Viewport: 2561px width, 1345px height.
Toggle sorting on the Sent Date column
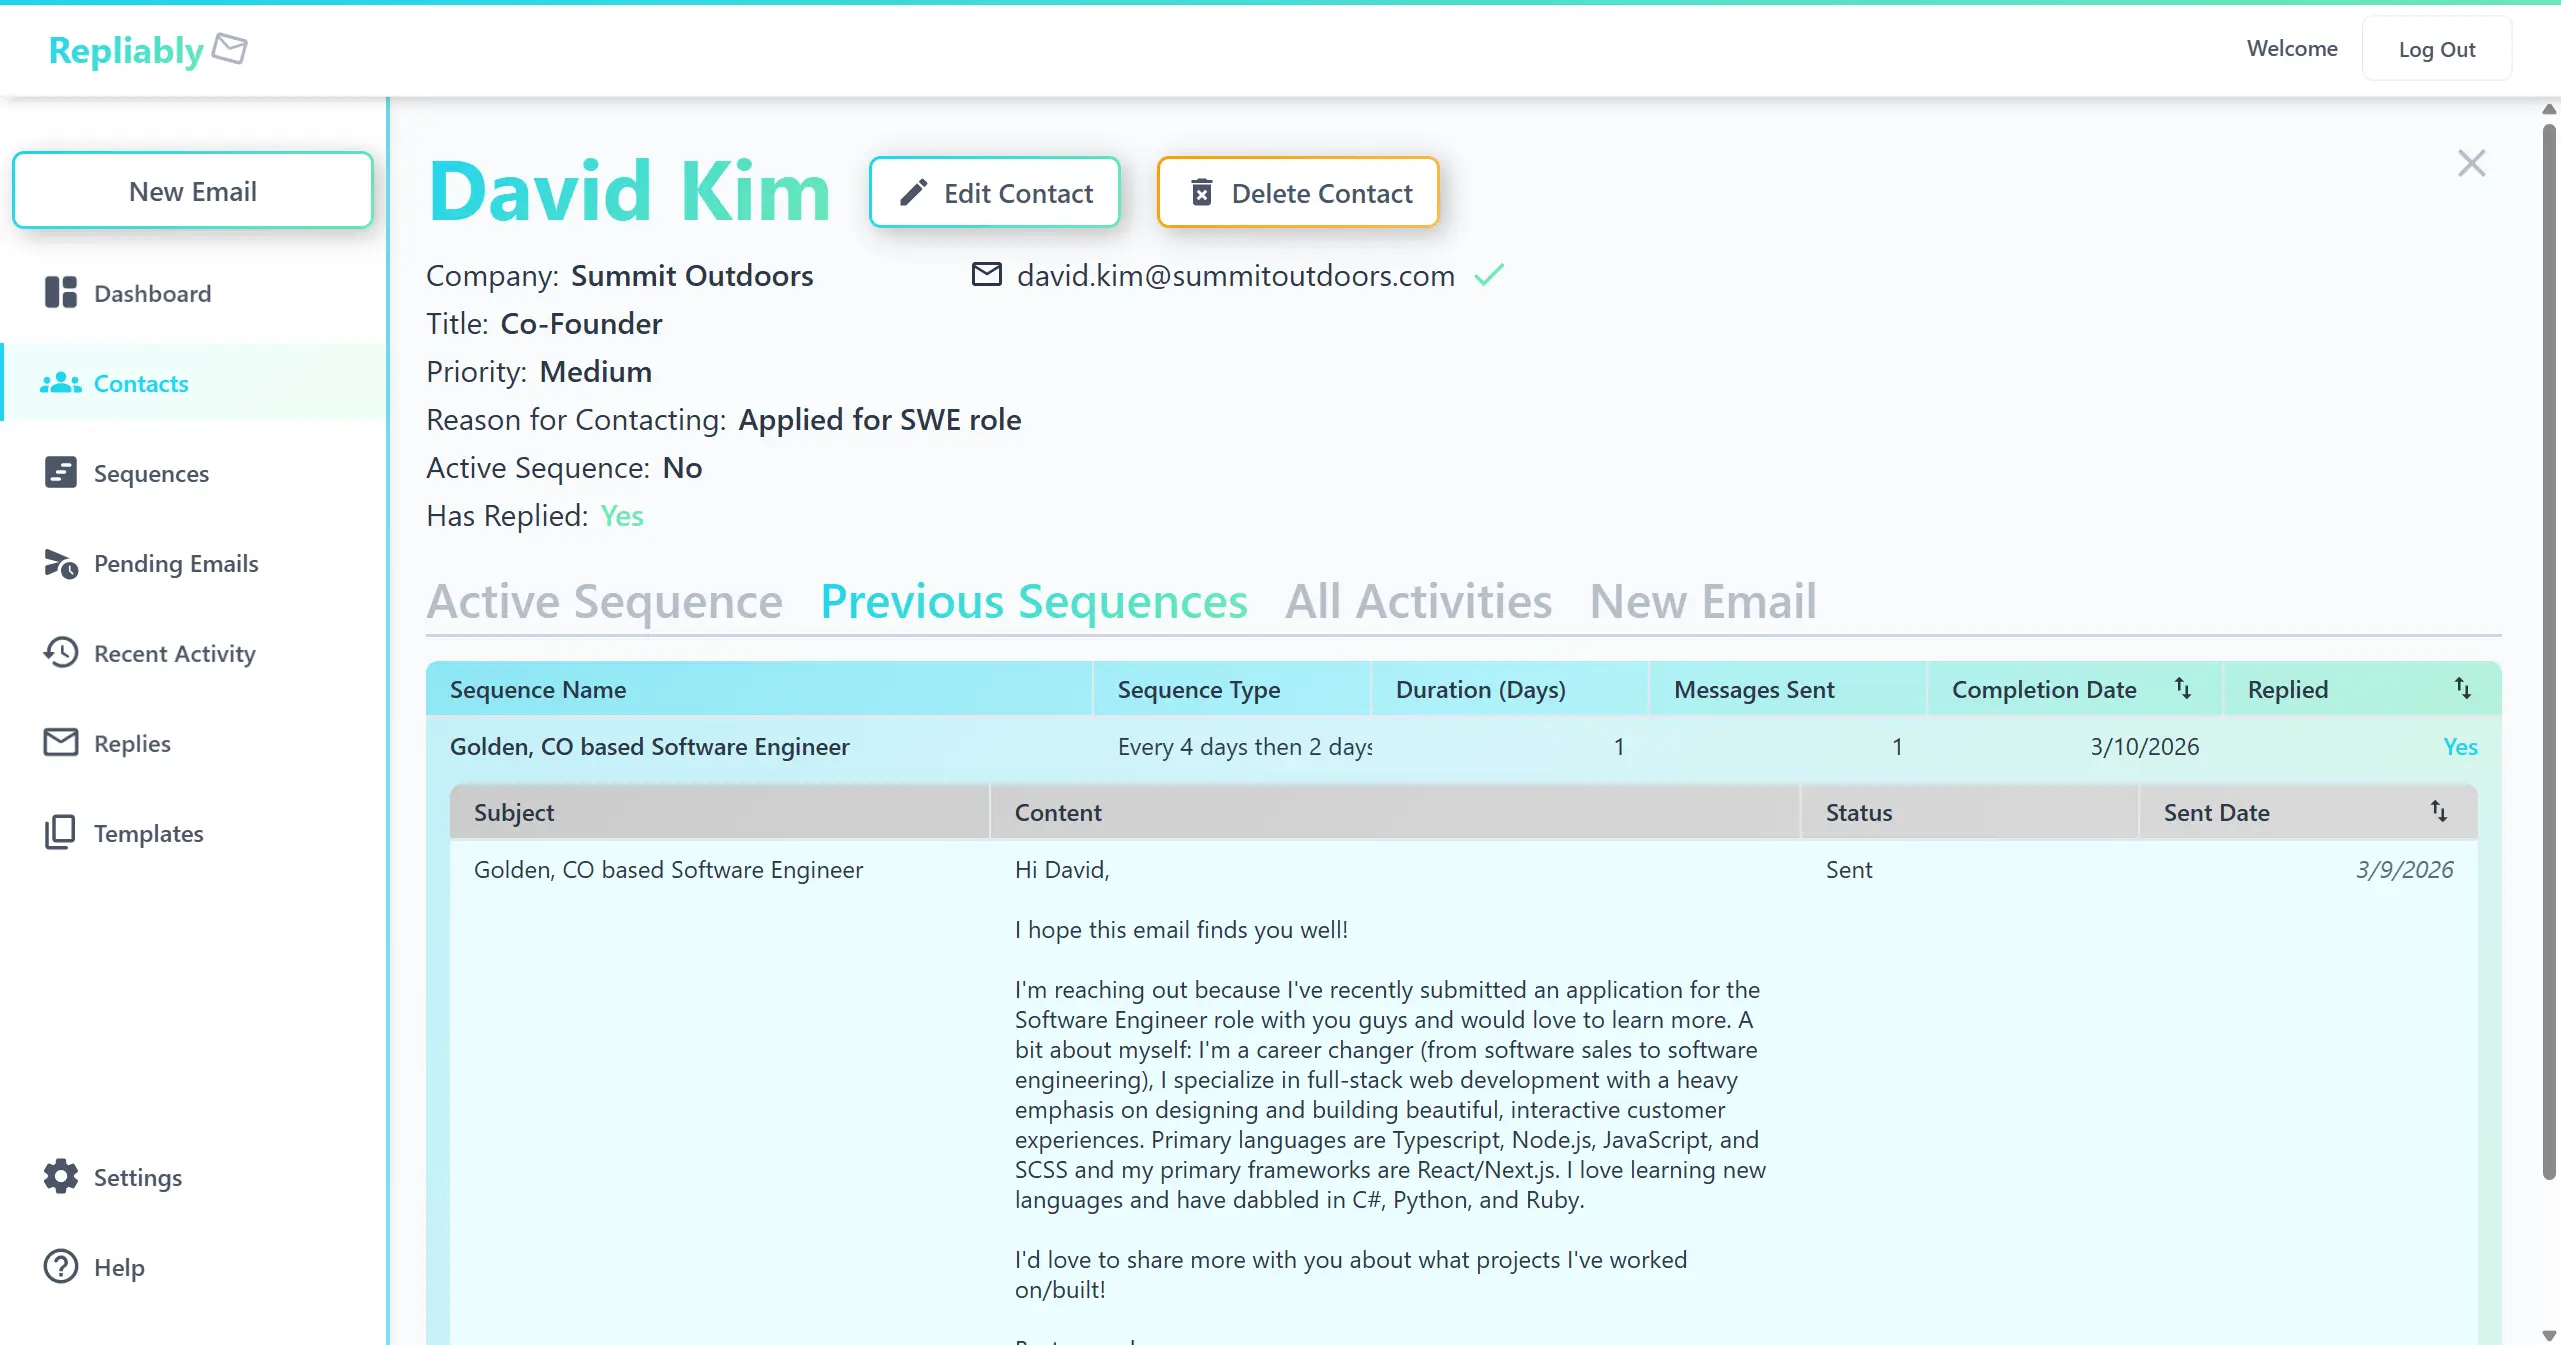2437,812
